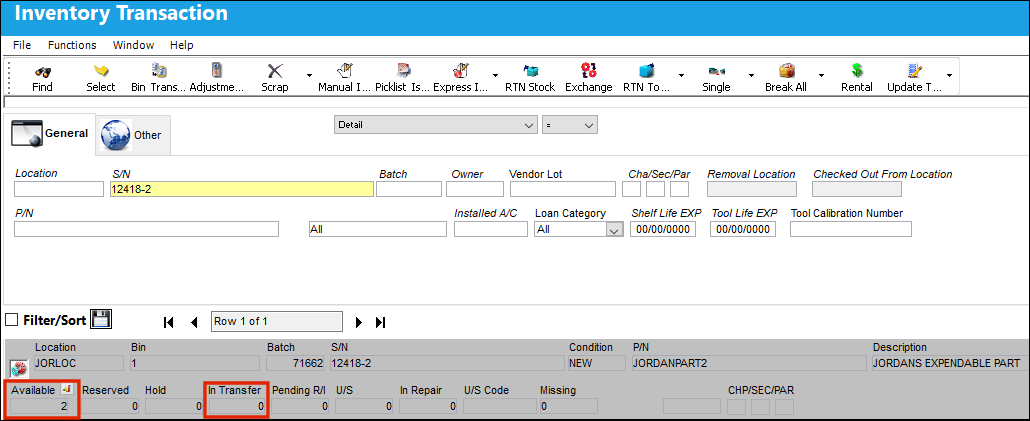This screenshot has height=421, width=1030.
Task: Click the Pending R/I quantity value
Action: coord(300,407)
